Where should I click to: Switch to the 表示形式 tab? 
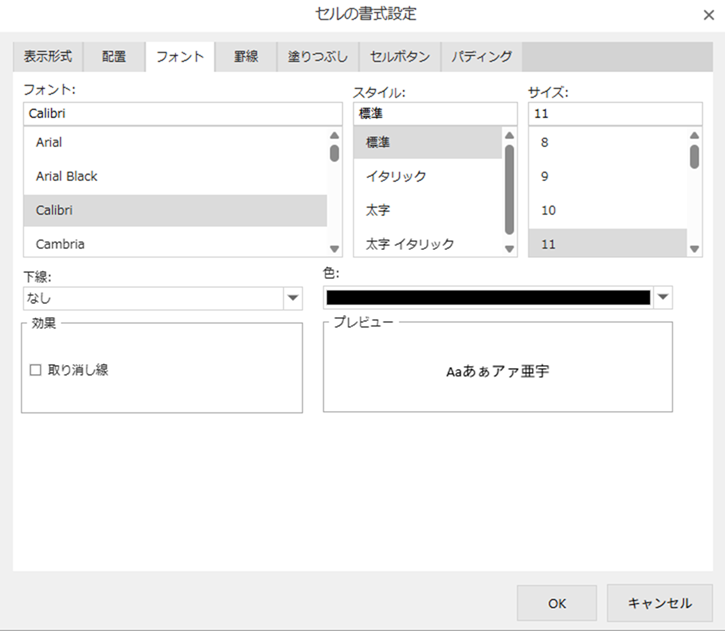tap(48, 57)
